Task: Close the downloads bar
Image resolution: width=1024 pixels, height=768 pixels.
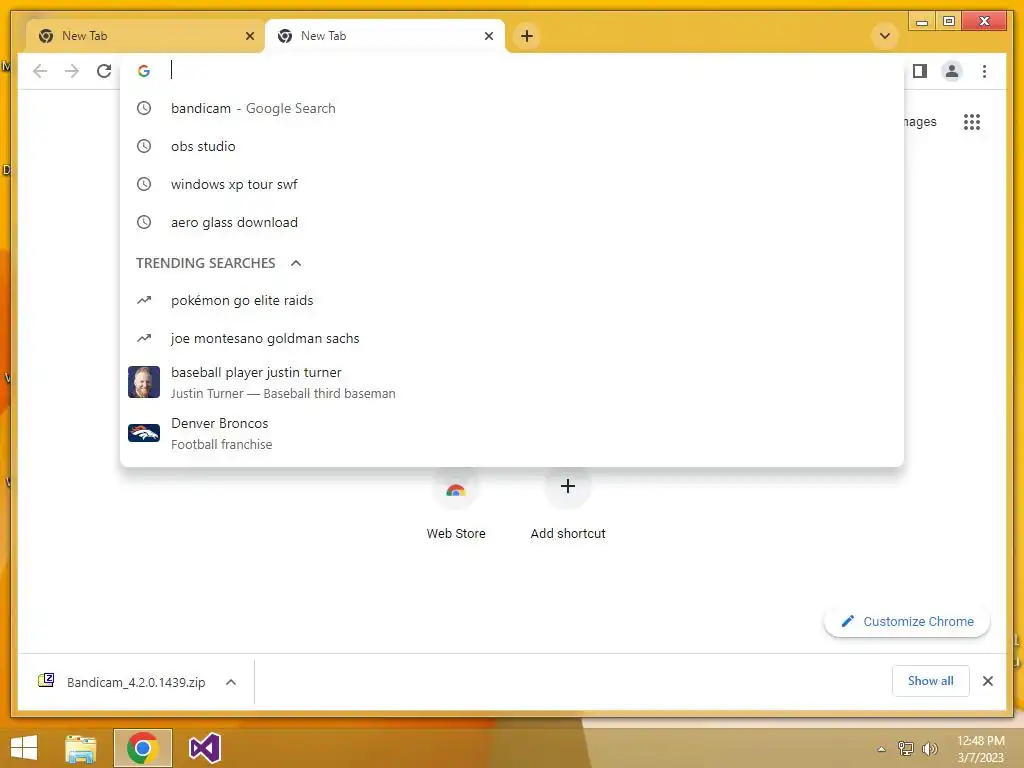Action: coord(987,681)
